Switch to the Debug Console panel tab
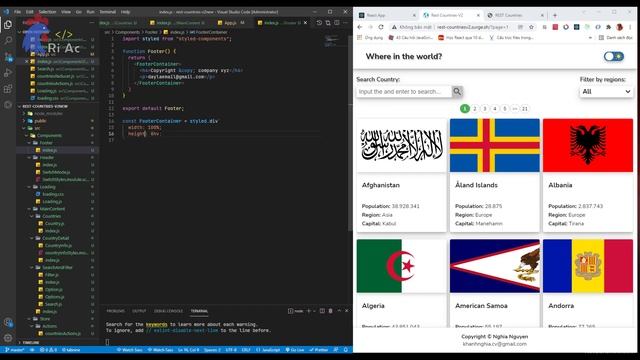The image size is (640, 360). pyautogui.click(x=168, y=311)
